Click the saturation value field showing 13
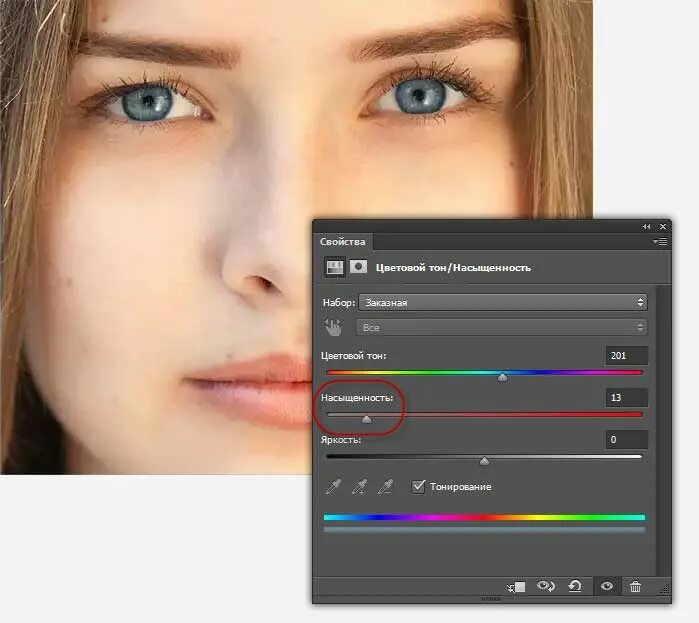The height and width of the screenshot is (623, 699). [626, 398]
